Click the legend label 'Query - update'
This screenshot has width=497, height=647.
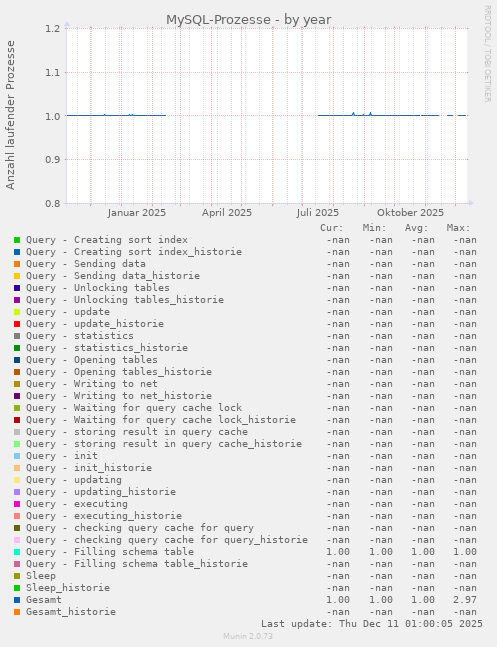(68, 312)
